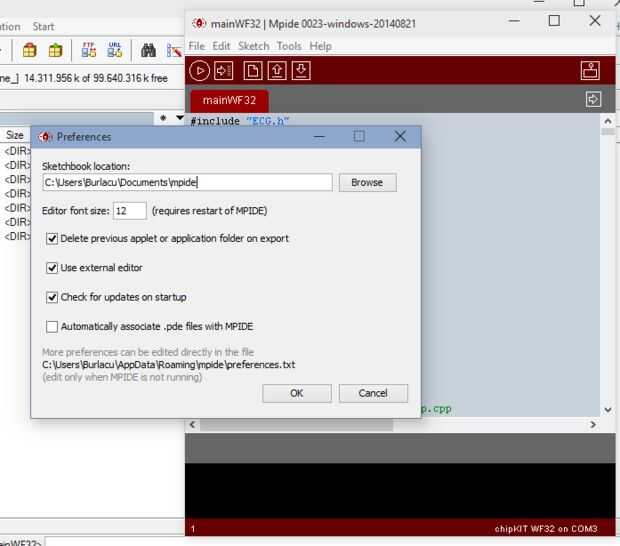Click the Upload arrow icon in Mpide toolbar
This screenshot has width=620, height=546.
(x=223, y=71)
